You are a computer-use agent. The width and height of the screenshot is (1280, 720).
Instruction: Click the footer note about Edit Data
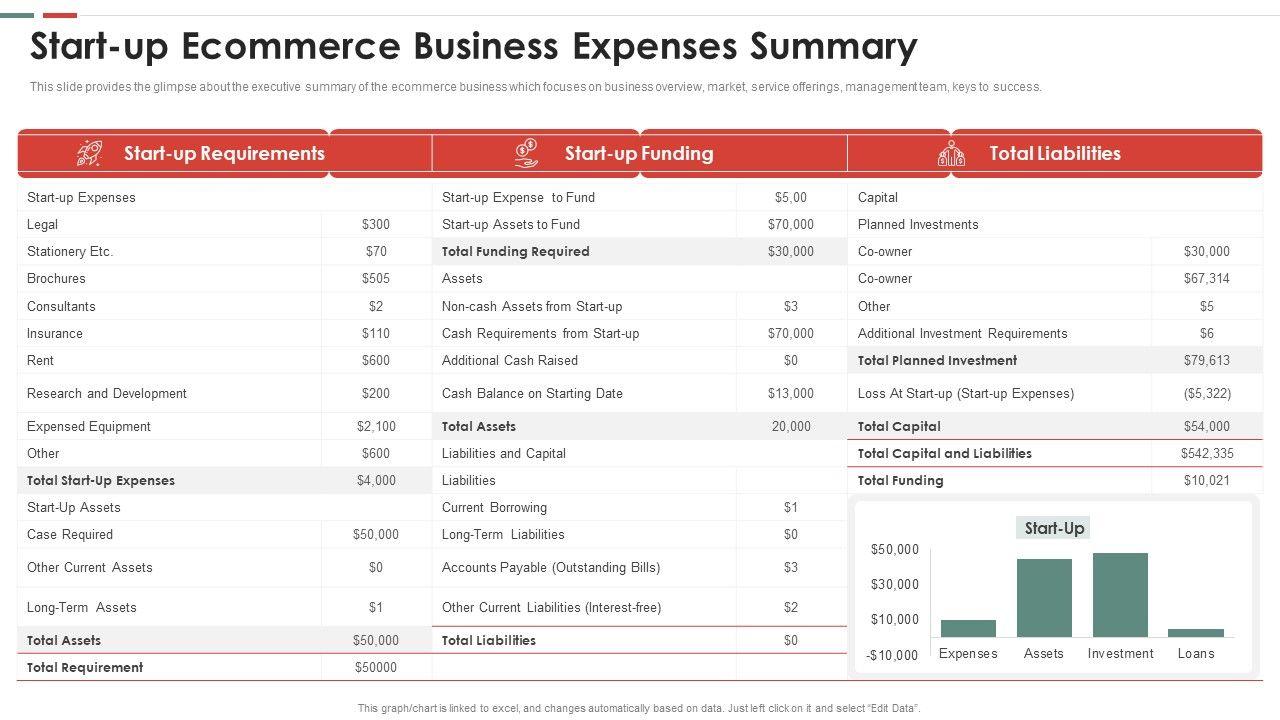point(639,708)
